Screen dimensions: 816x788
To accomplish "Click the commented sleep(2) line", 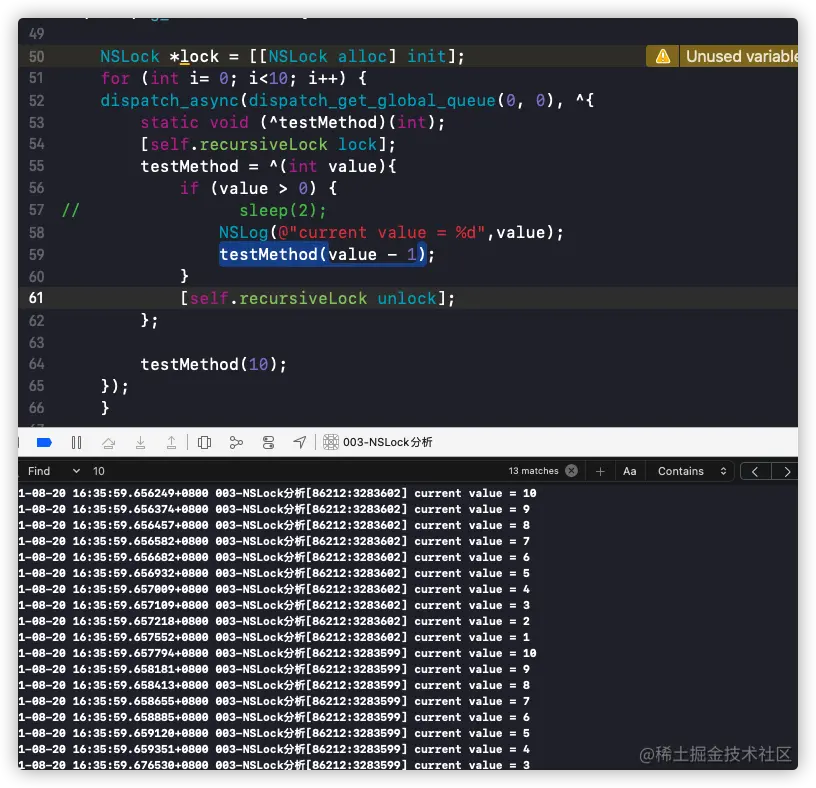I will click(283, 210).
